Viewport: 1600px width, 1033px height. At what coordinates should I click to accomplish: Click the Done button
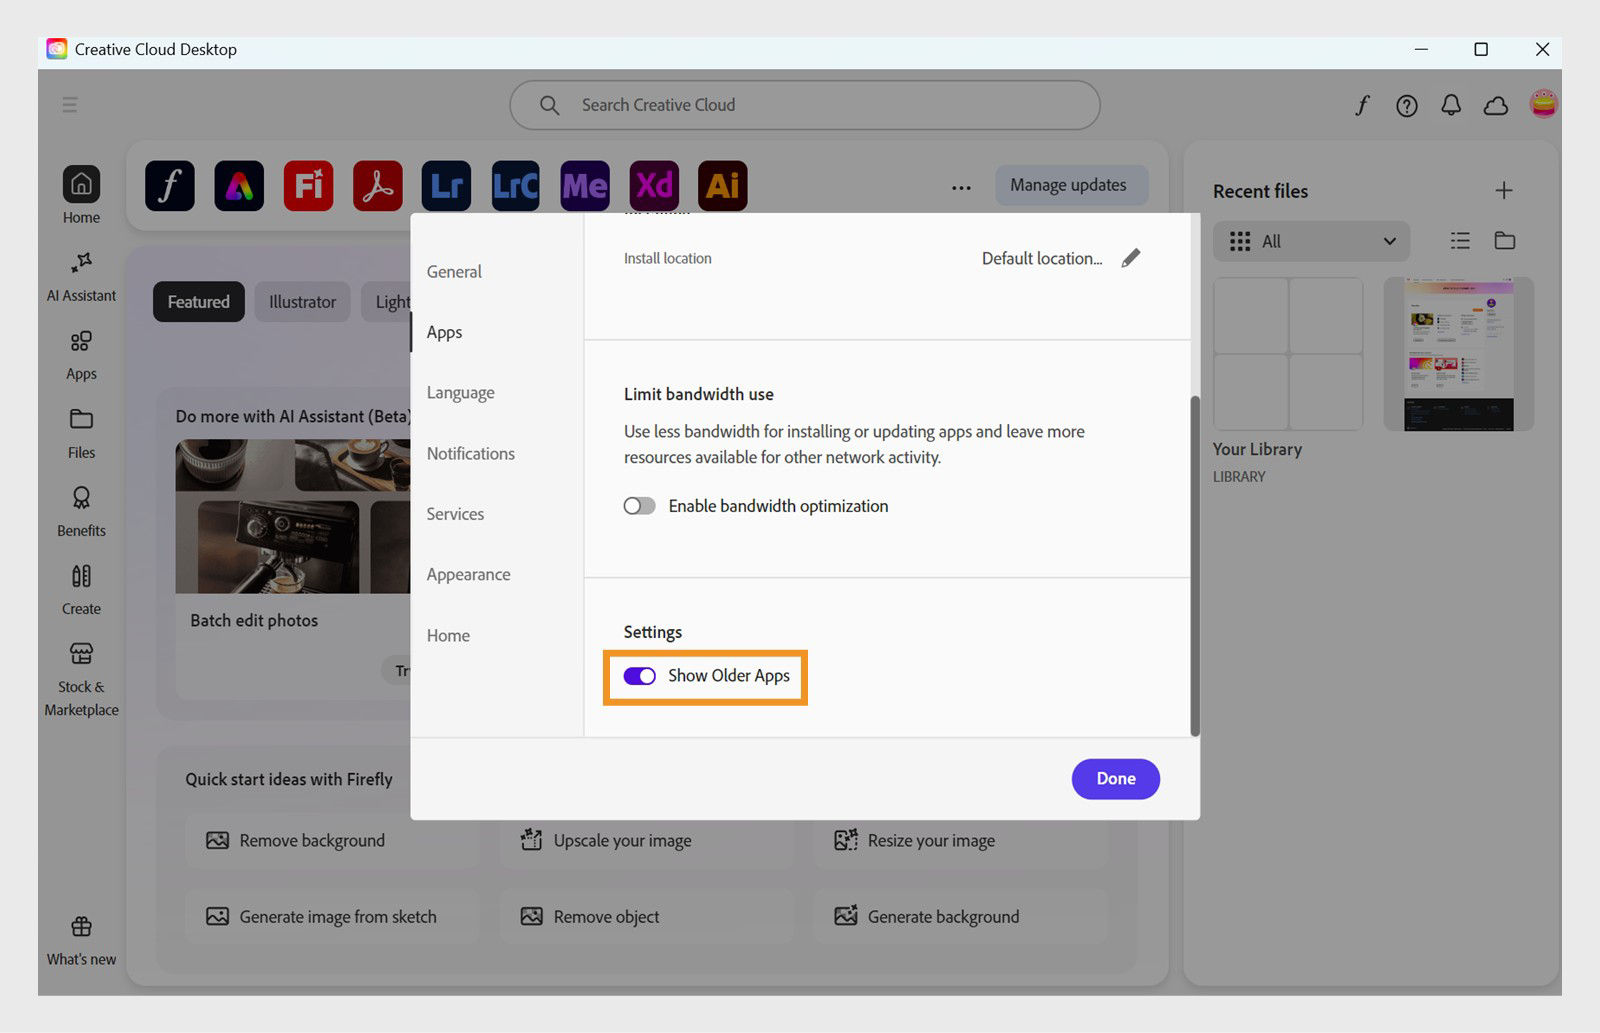click(x=1116, y=779)
